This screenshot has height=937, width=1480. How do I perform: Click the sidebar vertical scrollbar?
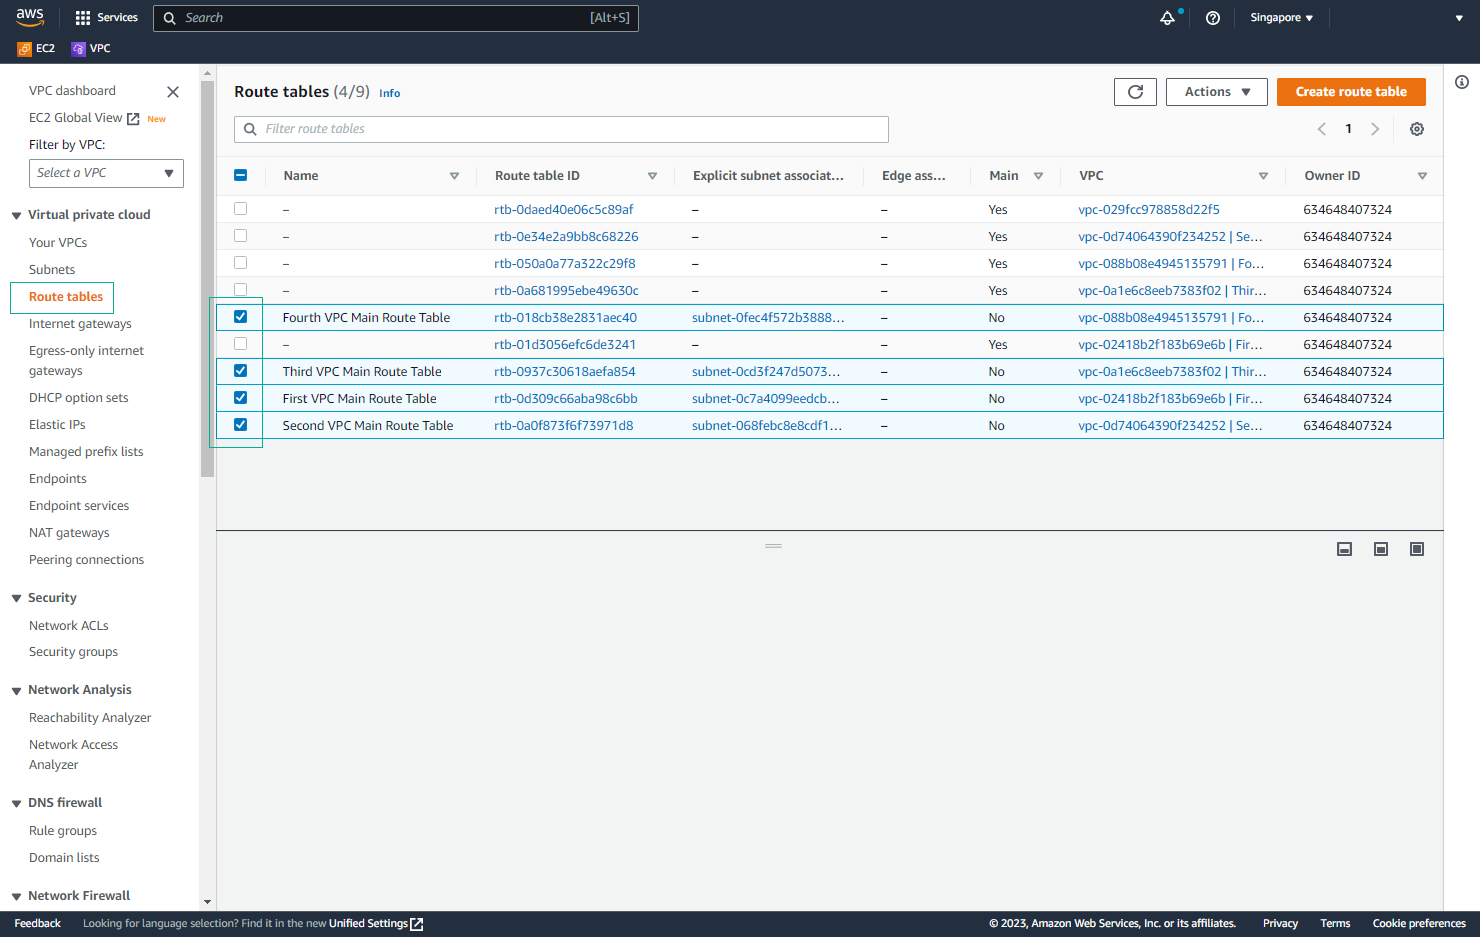pyautogui.click(x=207, y=280)
